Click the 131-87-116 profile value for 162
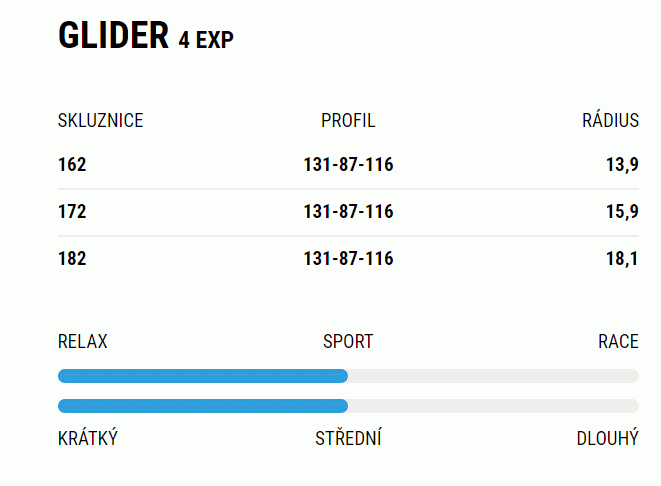The image size is (661, 486). [x=348, y=164]
